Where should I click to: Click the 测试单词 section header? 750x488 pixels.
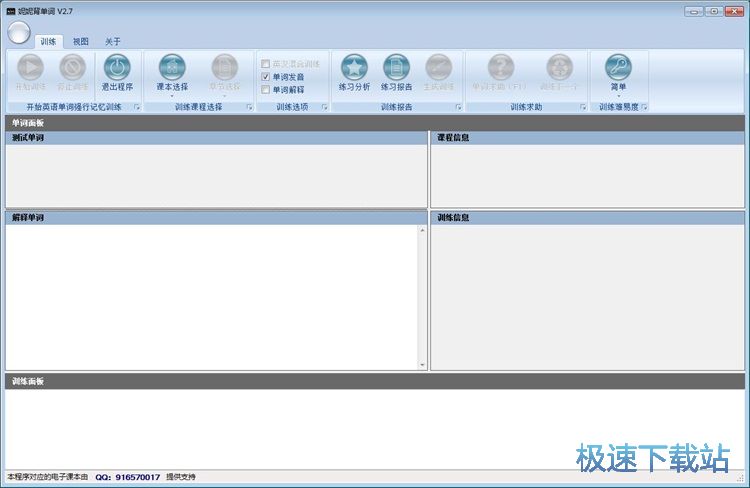click(216, 138)
